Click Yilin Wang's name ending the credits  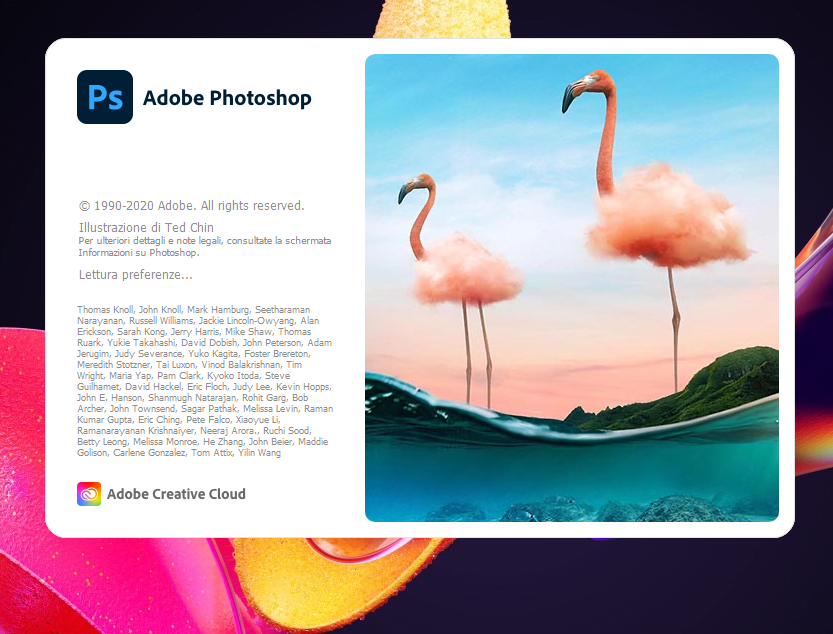click(x=260, y=453)
